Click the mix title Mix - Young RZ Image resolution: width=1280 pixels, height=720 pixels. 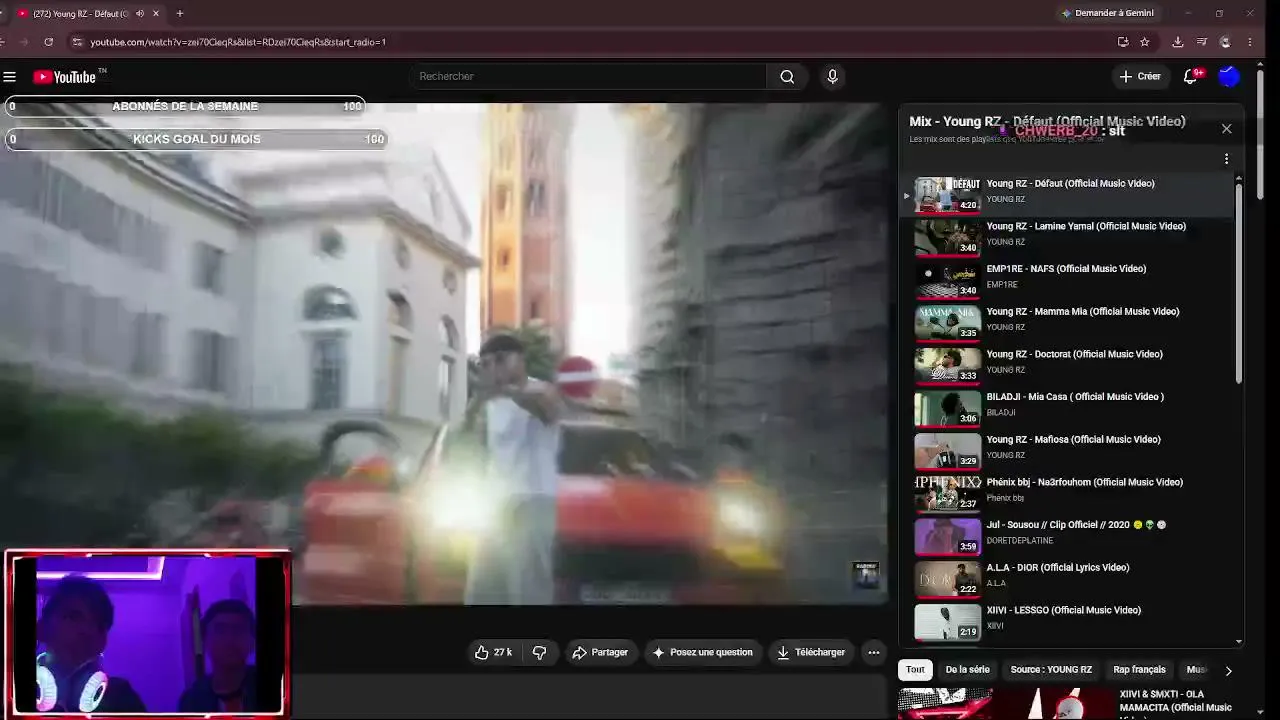click(1047, 121)
